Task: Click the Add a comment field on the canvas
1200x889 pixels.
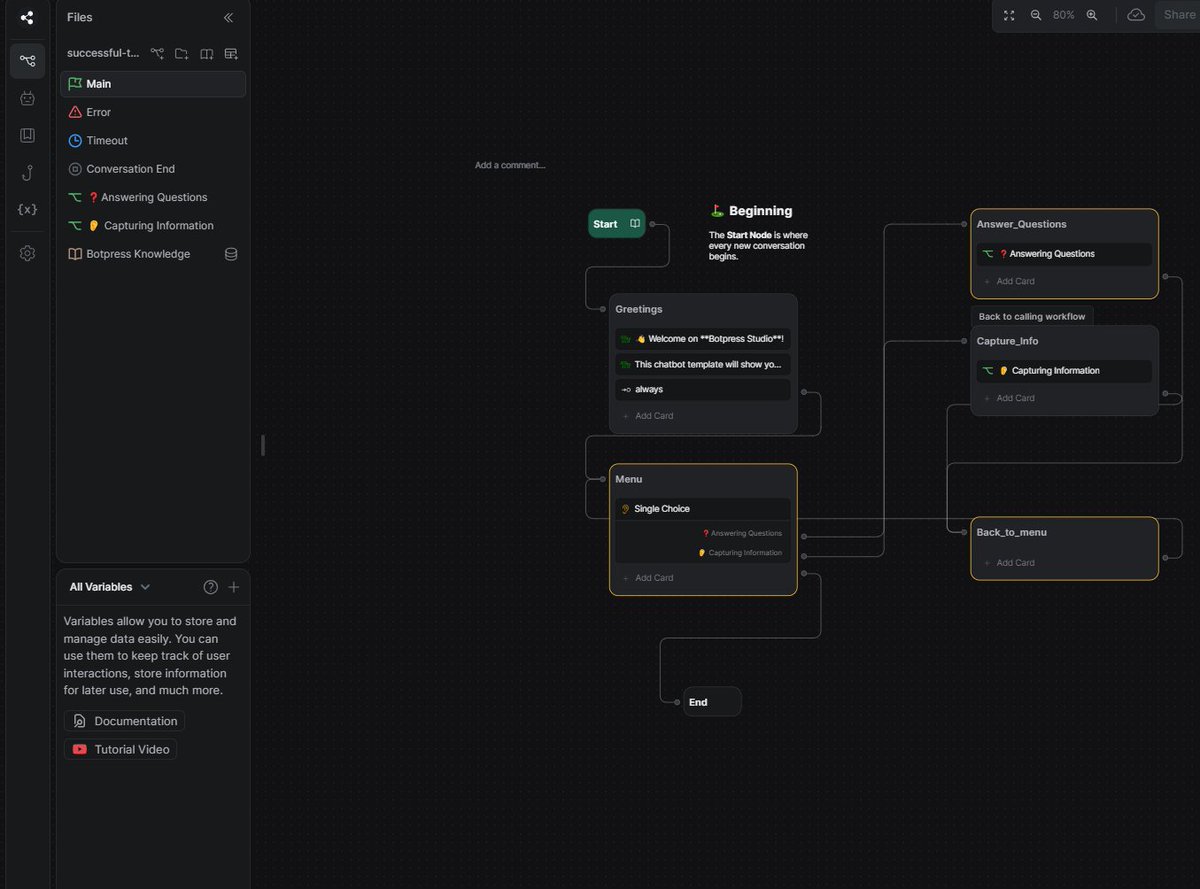Action: click(510, 165)
